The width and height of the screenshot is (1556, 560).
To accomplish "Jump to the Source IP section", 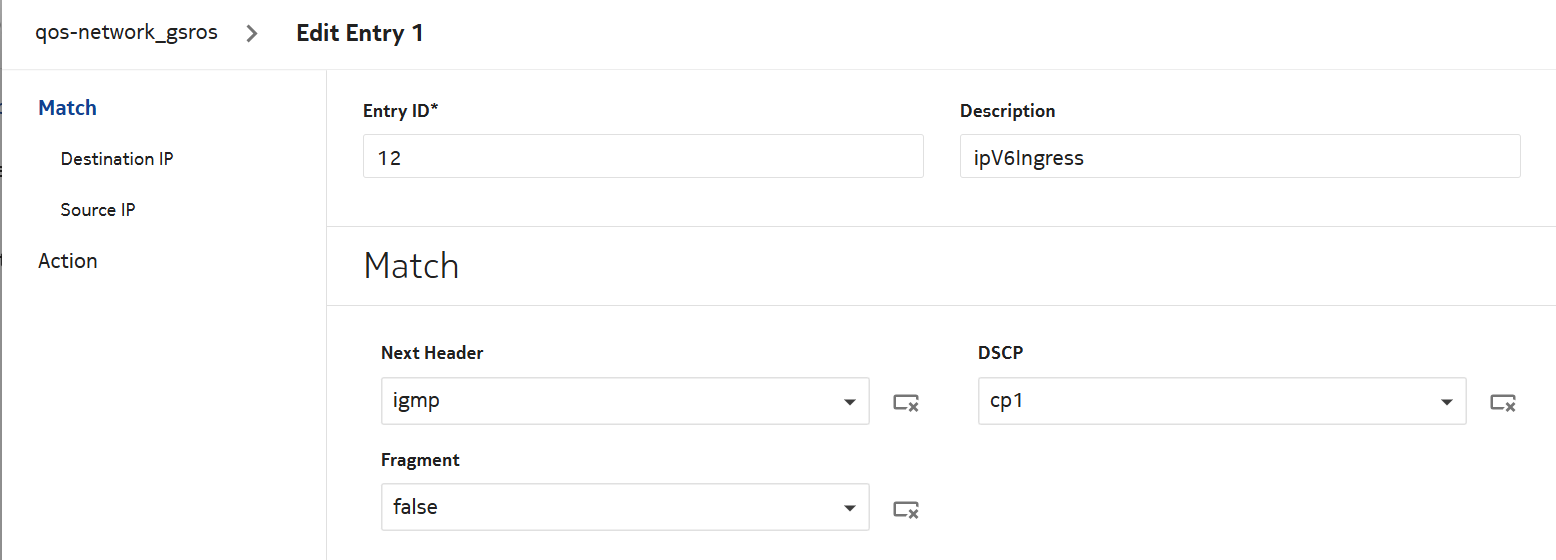I will [98, 210].
